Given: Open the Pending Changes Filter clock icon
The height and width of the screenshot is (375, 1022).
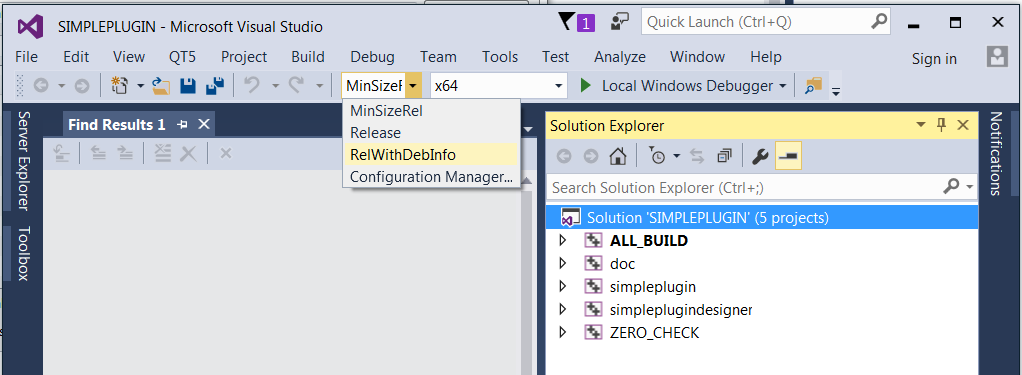Looking at the screenshot, I should [x=658, y=156].
